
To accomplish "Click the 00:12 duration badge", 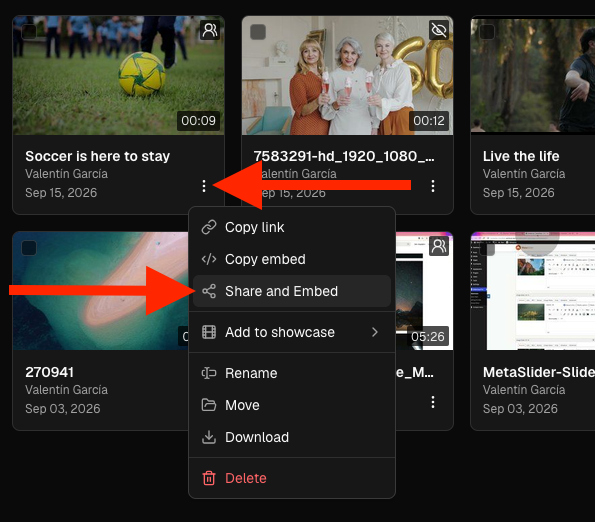I will (429, 121).
